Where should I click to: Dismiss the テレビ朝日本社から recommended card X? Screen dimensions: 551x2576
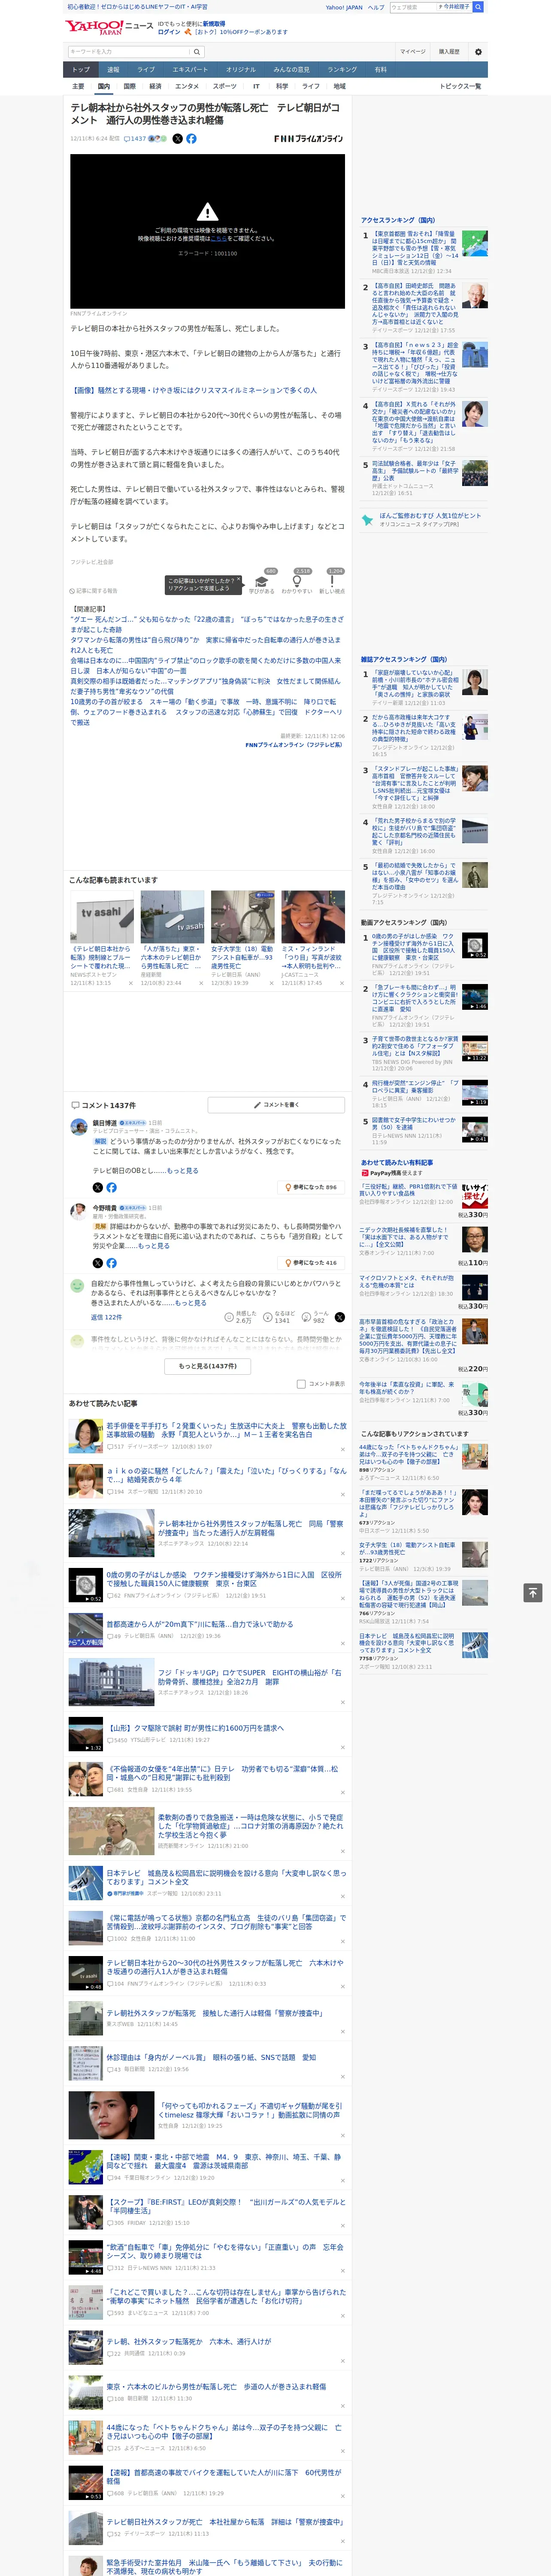click(x=131, y=983)
